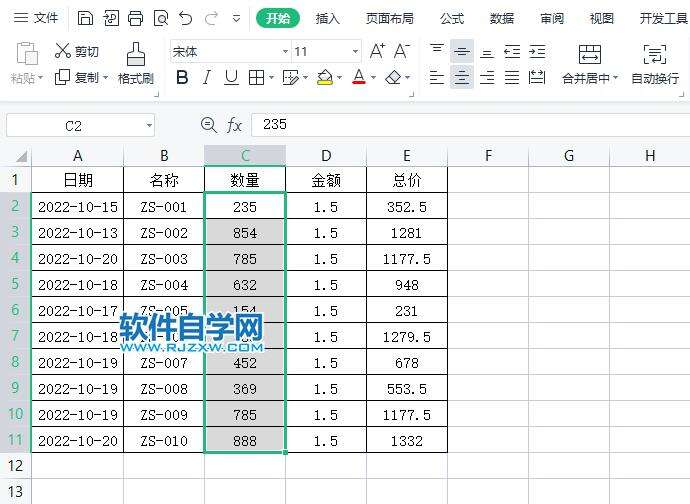Screen dimensions: 690x504
Task: Decrease font size with A- icon
Action: (401, 52)
